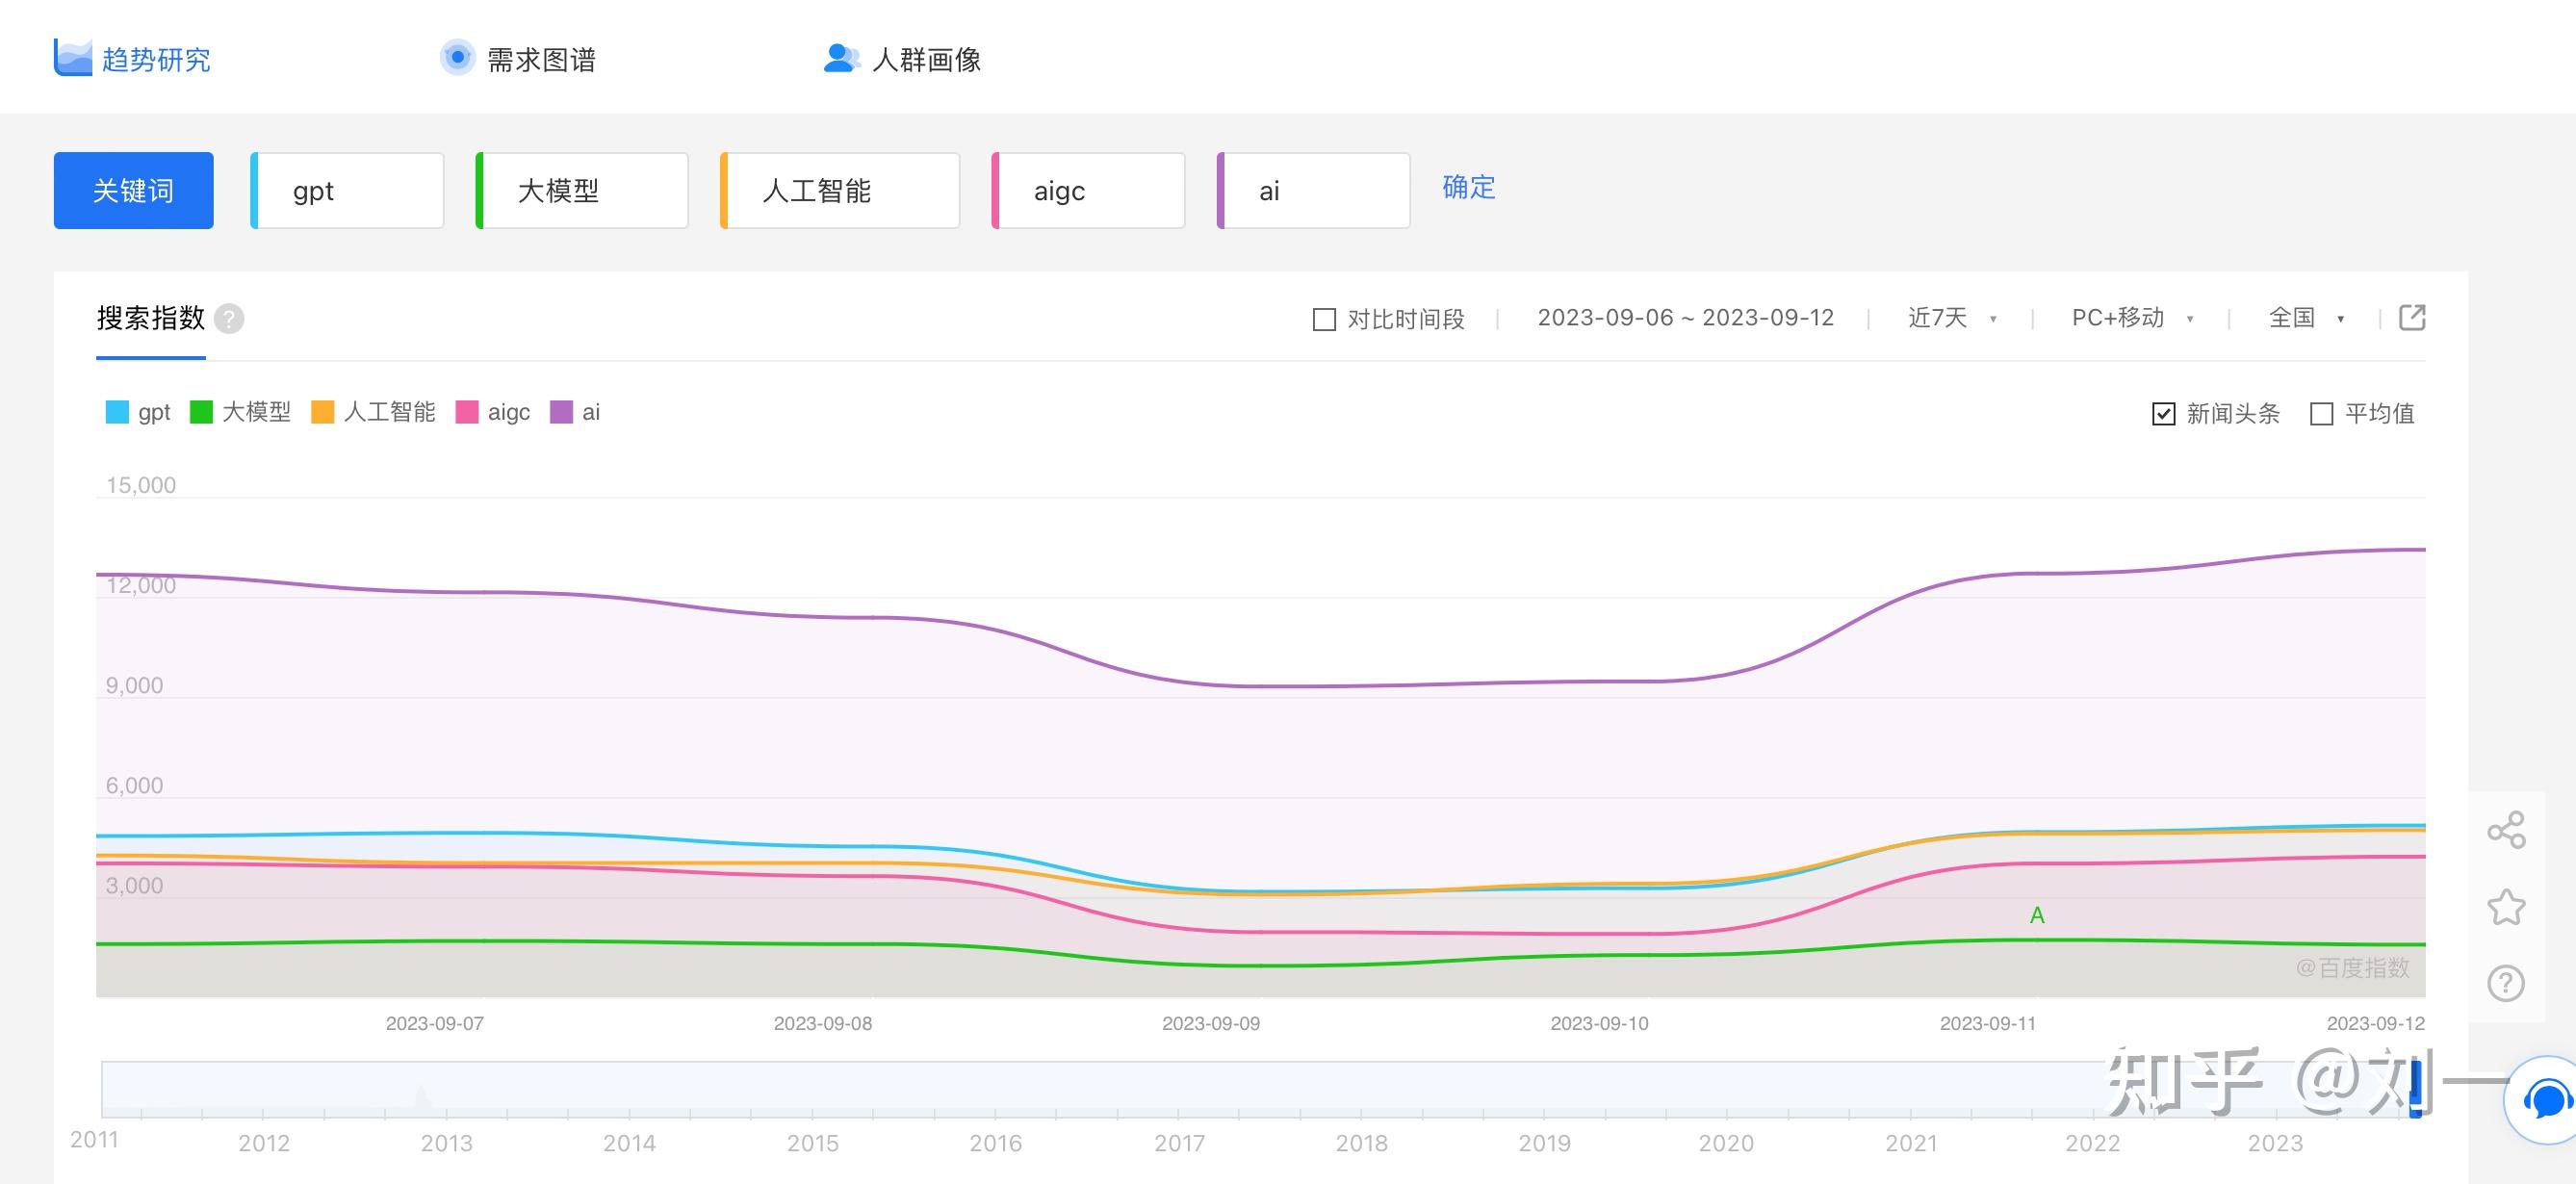This screenshot has width=2576, height=1184.
Task: Click the question-mark icon beside 搜索指数
Action: pyautogui.click(x=231, y=320)
